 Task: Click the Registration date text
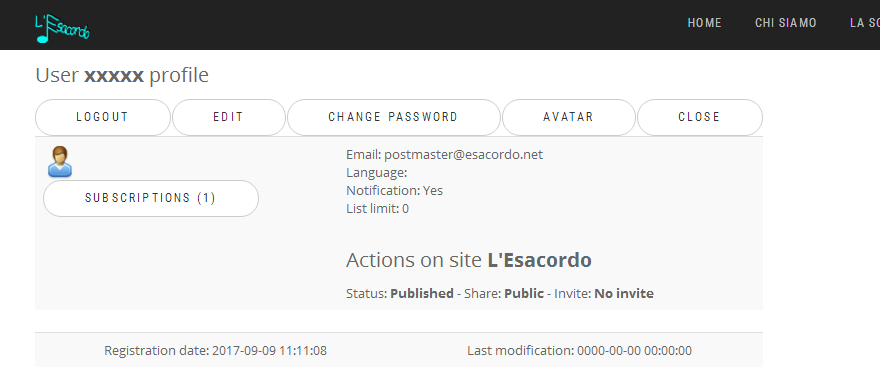[x=216, y=351]
